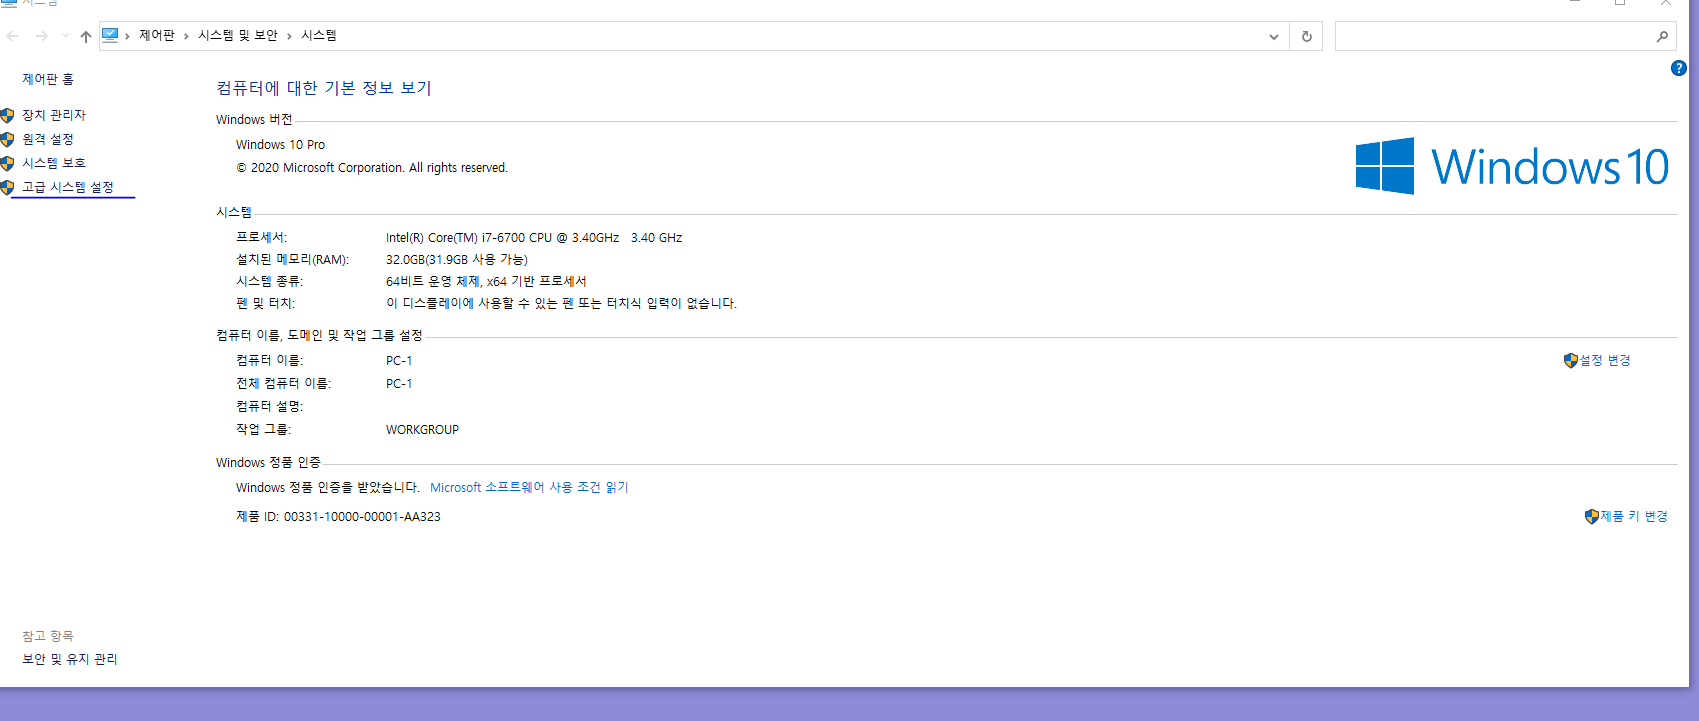The width and height of the screenshot is (1699, 721).
Task: Click 설정 변경 link
Action: [1605, 360]
